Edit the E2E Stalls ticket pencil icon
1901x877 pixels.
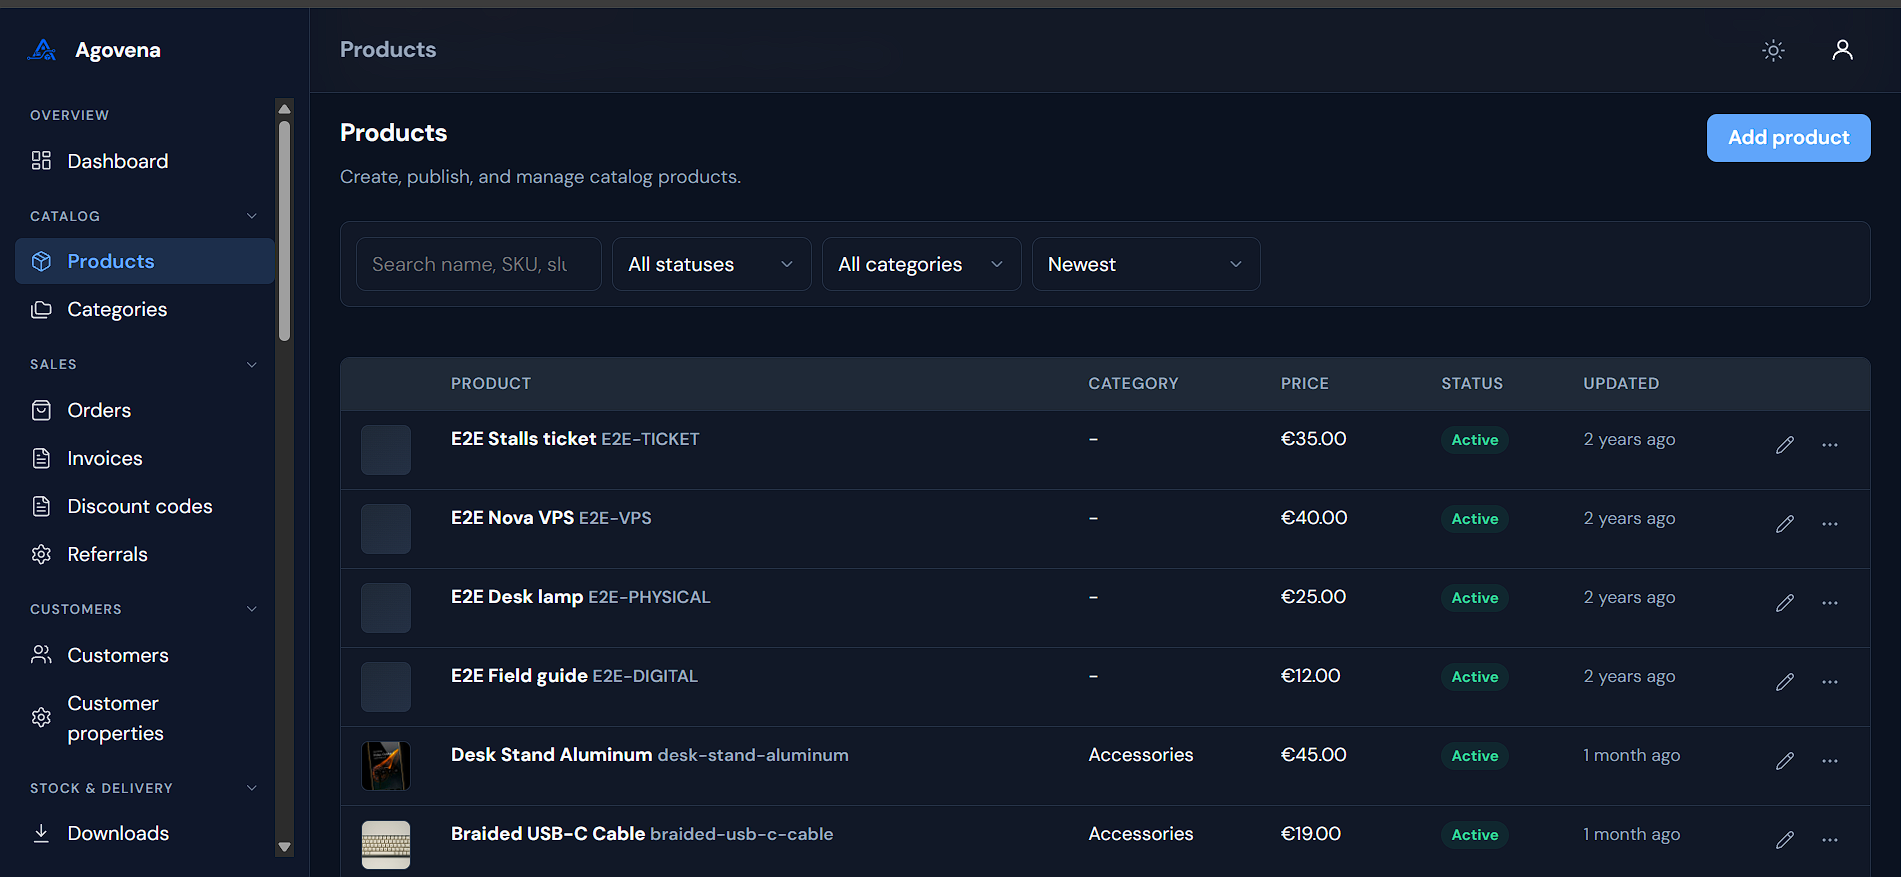tap(1785, 445)
